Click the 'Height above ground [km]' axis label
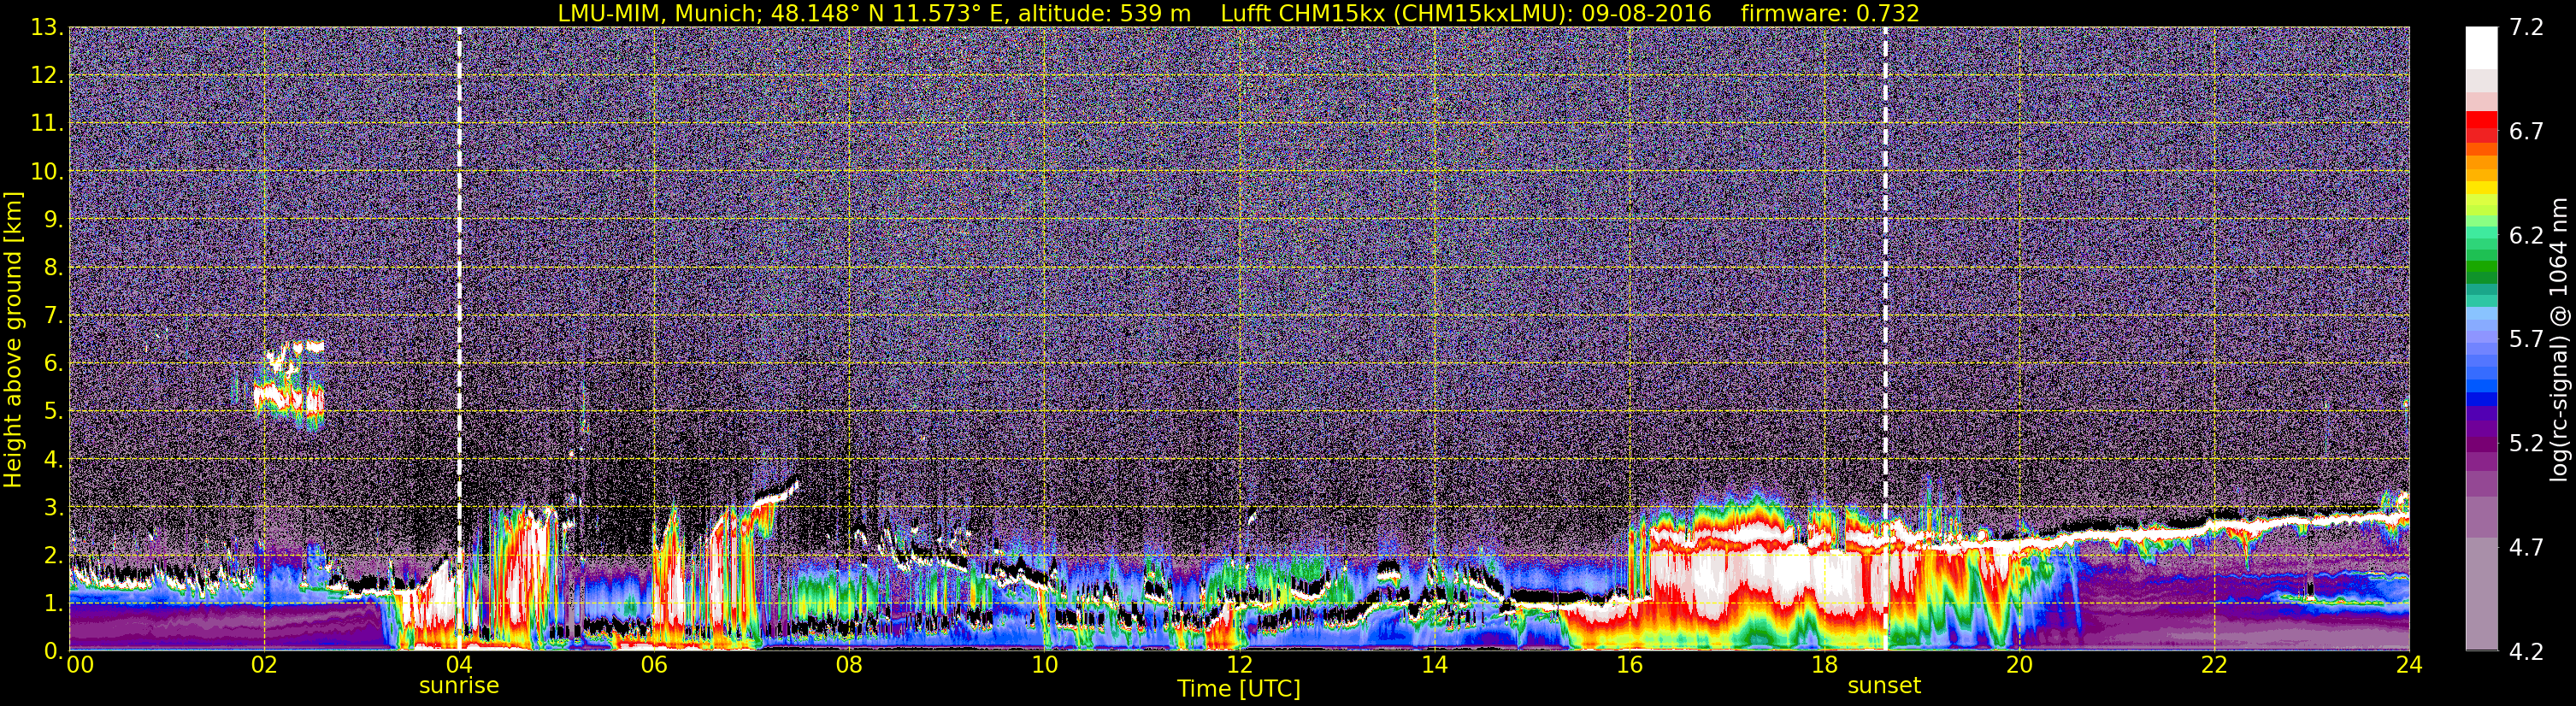The image size is (2576, 706). [13, 339]
